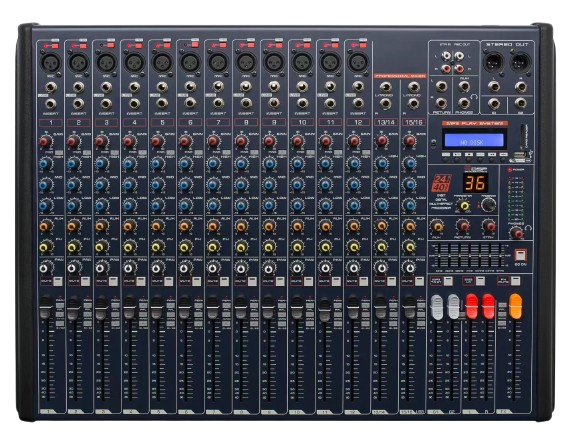Screen dimensions: 576x433
Task: Toggle the EQ ON switch of graphic equalizer
Action: coord(520,255)
